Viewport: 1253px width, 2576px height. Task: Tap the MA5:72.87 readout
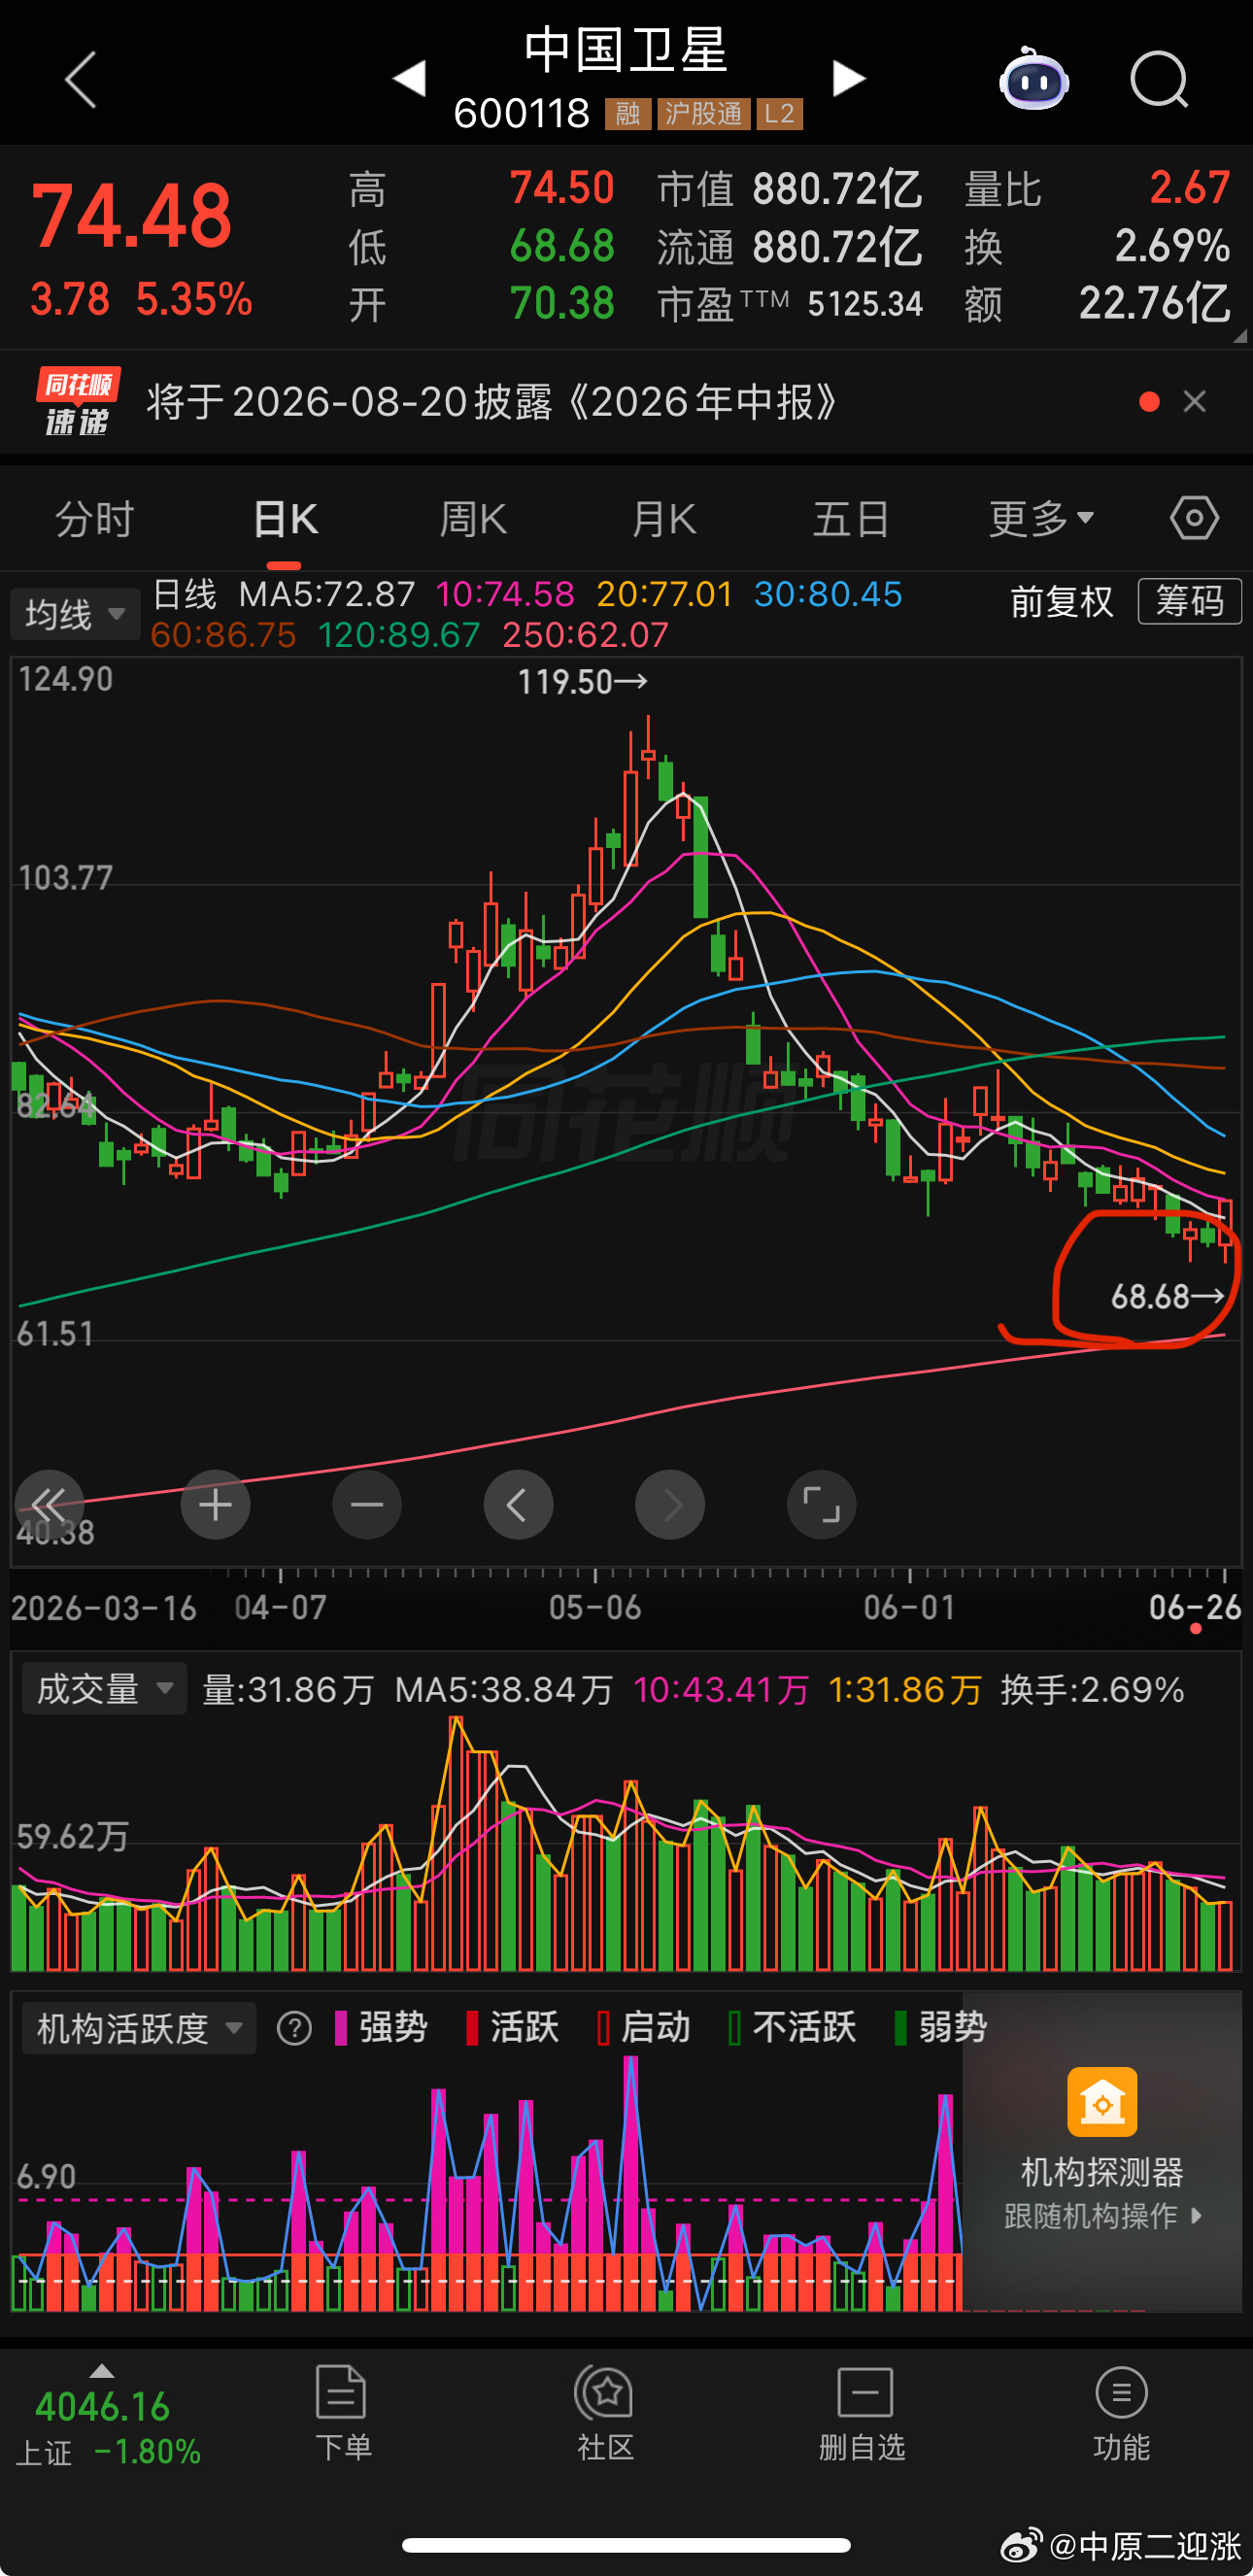(x=327, y=594)
